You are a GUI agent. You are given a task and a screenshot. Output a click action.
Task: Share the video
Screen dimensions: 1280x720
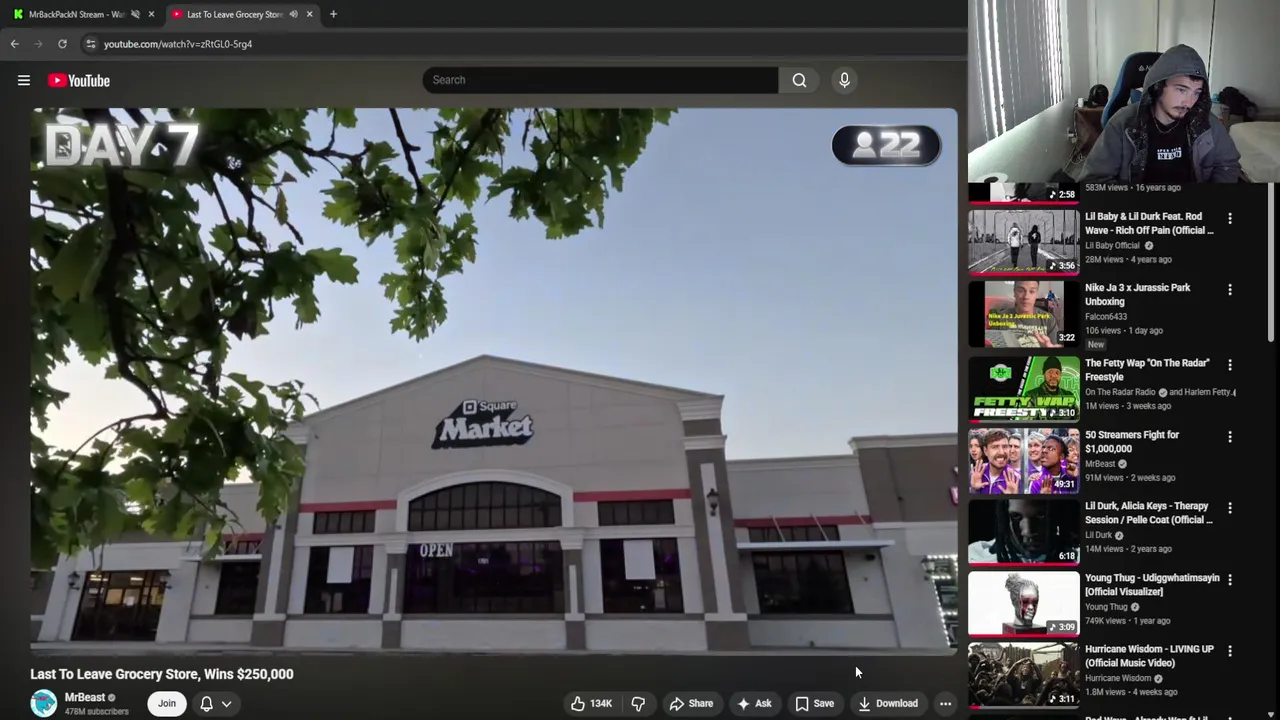pyautogui.click(x=691, y=704)
